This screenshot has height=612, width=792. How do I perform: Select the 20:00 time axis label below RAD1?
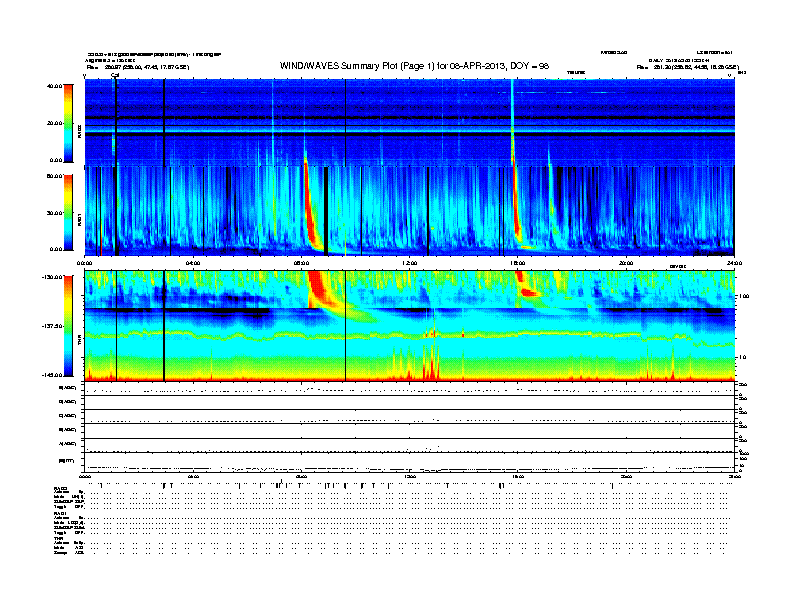[x=626, y=263]
